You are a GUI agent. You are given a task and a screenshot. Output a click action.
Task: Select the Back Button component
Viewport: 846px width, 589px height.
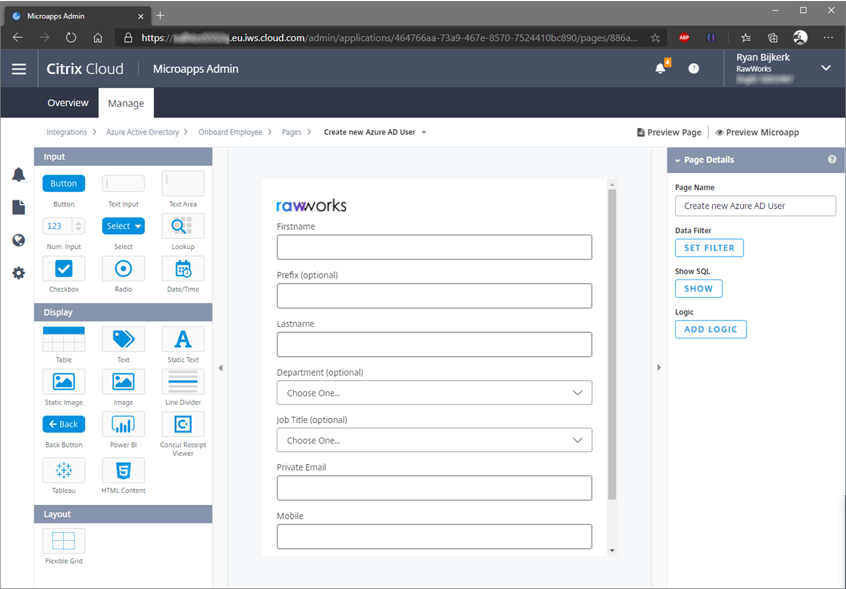click(64, 424)
